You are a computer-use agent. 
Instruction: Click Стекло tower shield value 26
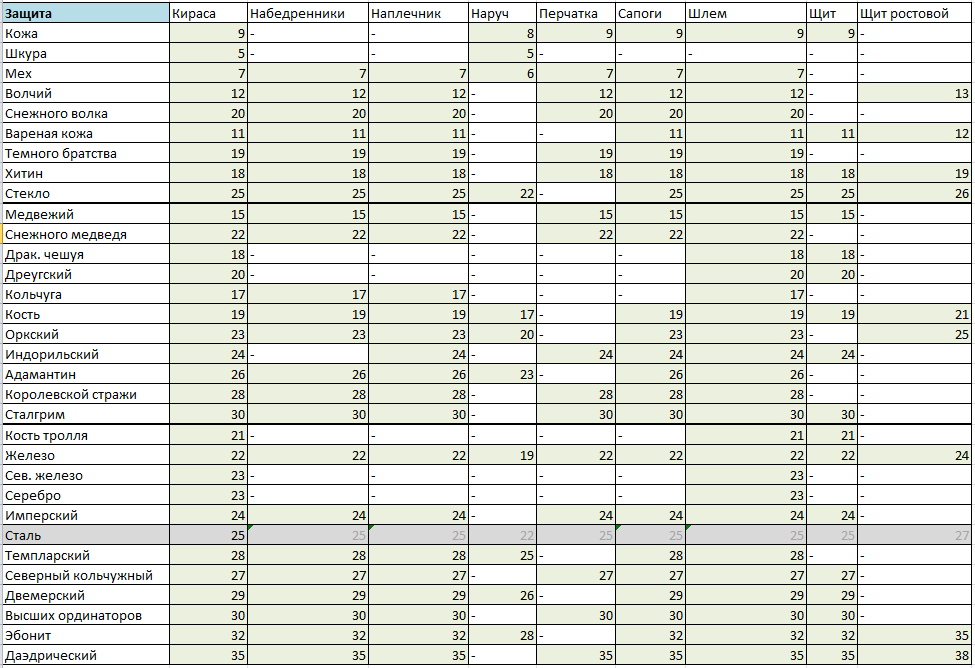tap(914, 193)
